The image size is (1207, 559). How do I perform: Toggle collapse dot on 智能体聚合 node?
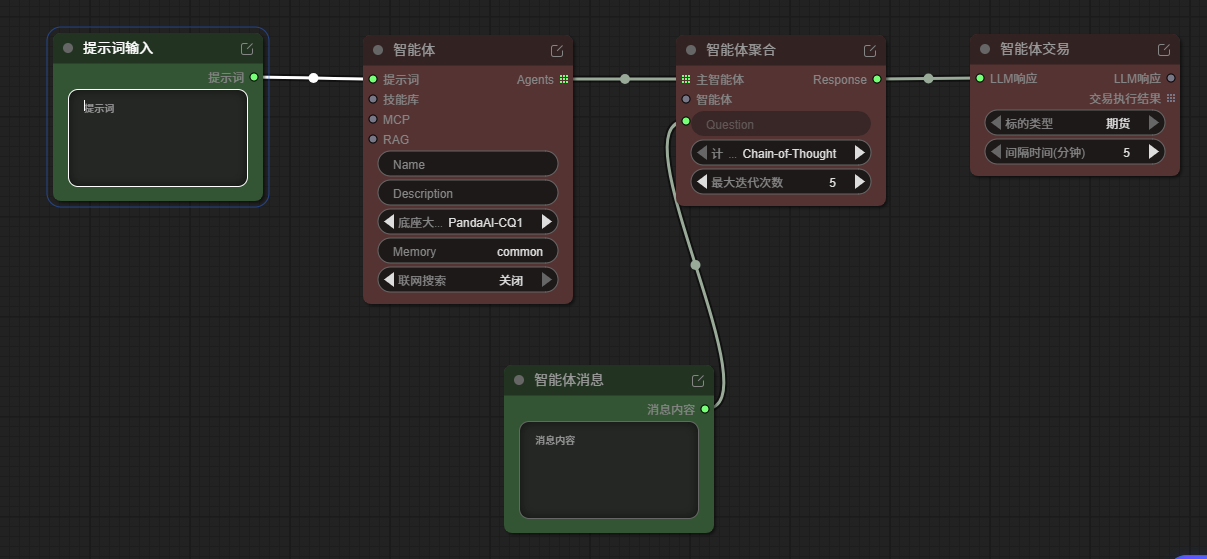click(691, 50)
